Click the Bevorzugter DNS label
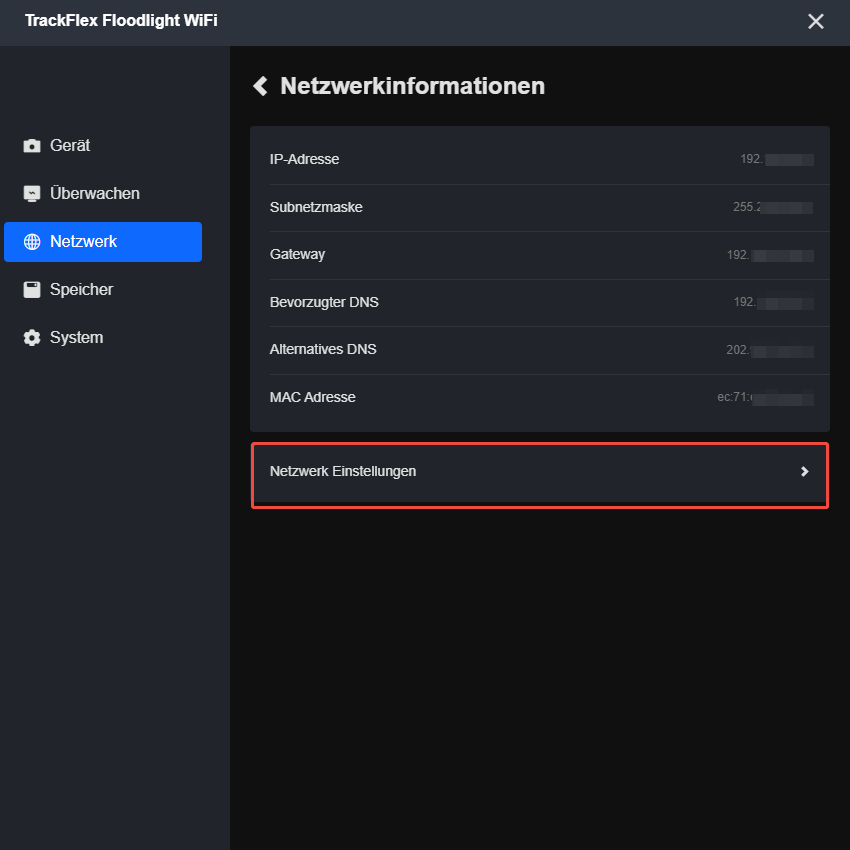The width and height of the screenshot is (850, 850). click(324, 302)
